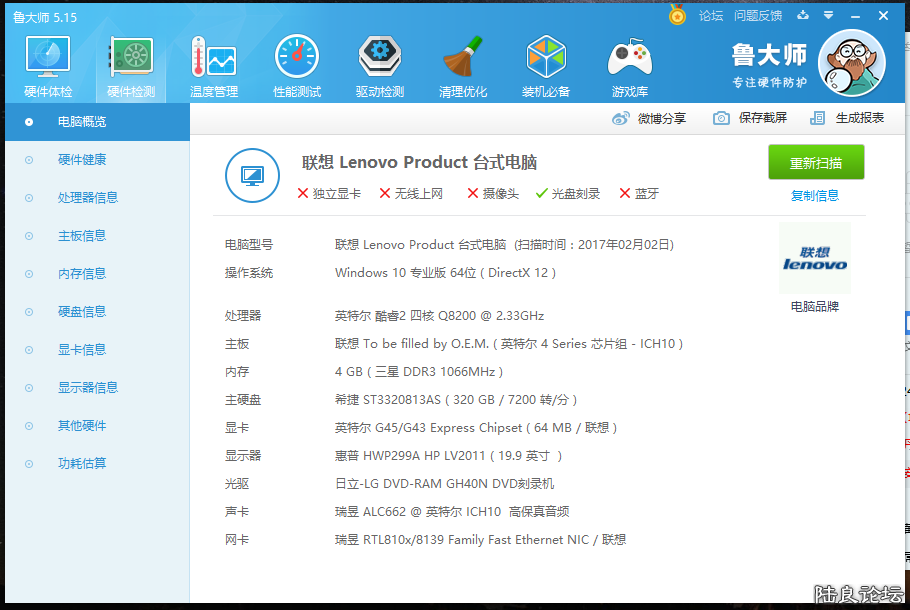The height and width of the screenshot is (610, 910).
Task: Open the 硬件体检 hardware checkup module
Action: tap(47, 67)
